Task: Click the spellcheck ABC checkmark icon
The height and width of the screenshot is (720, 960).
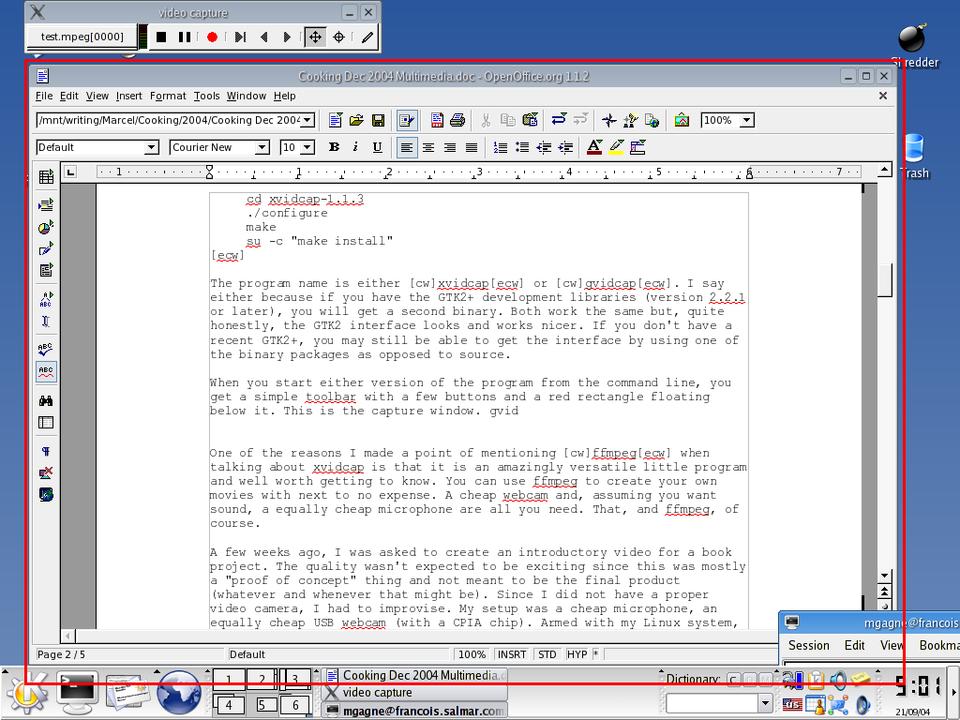Action: 46,349
